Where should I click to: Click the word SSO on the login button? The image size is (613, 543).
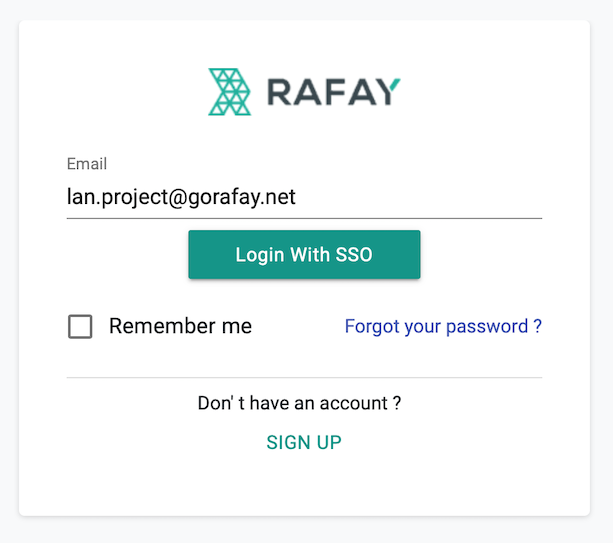tap(354, 254)
